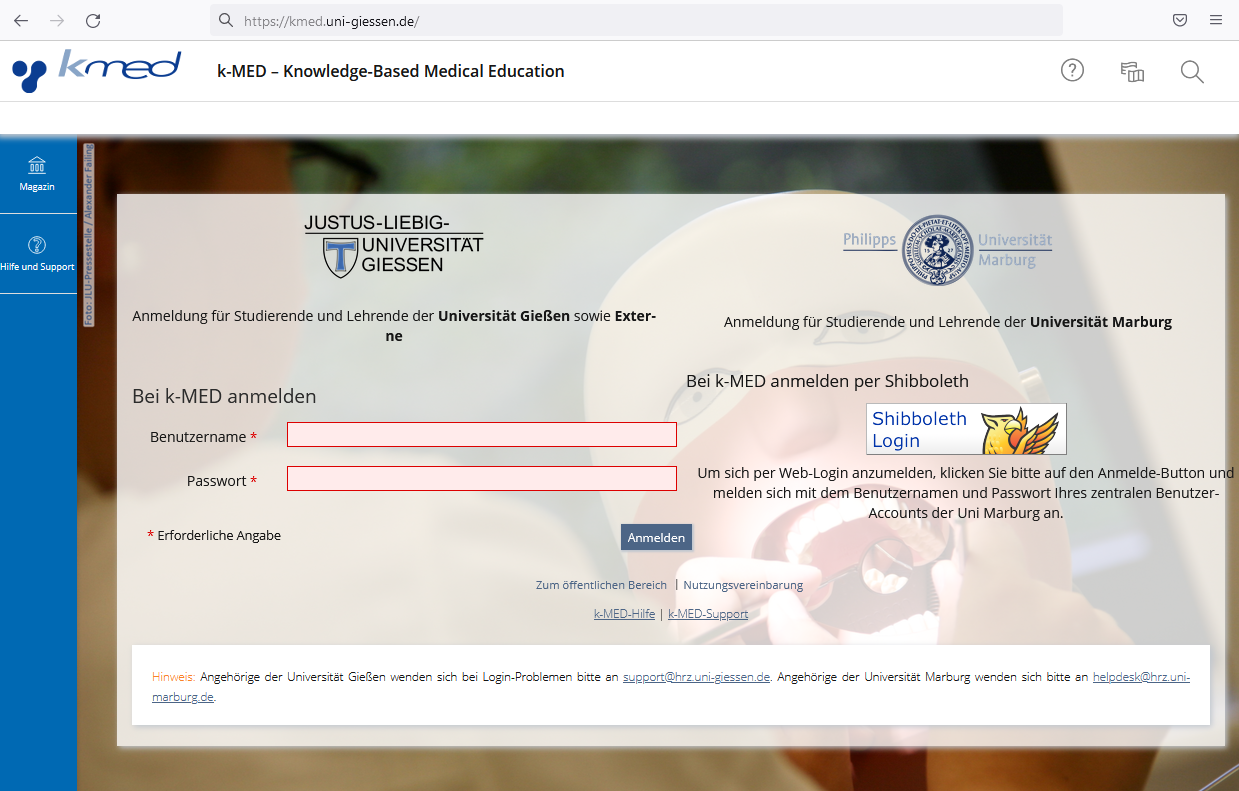Open Hilfe und Support sidebar item

(x=37, y=254)
